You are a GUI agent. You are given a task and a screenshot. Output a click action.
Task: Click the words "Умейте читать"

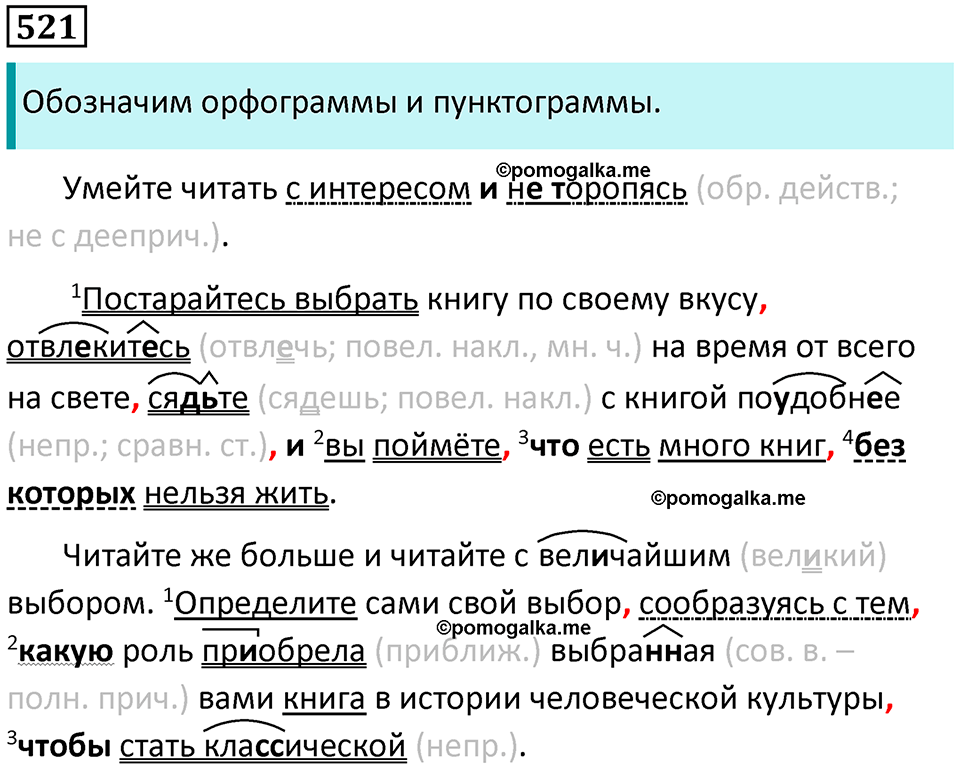click(x=170, y=189)
